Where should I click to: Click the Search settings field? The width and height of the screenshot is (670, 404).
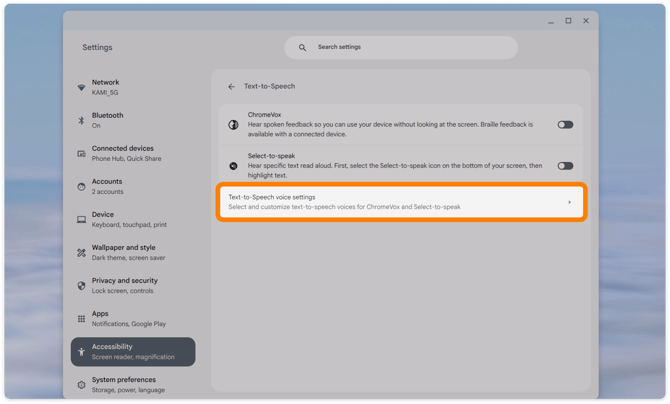401,47
